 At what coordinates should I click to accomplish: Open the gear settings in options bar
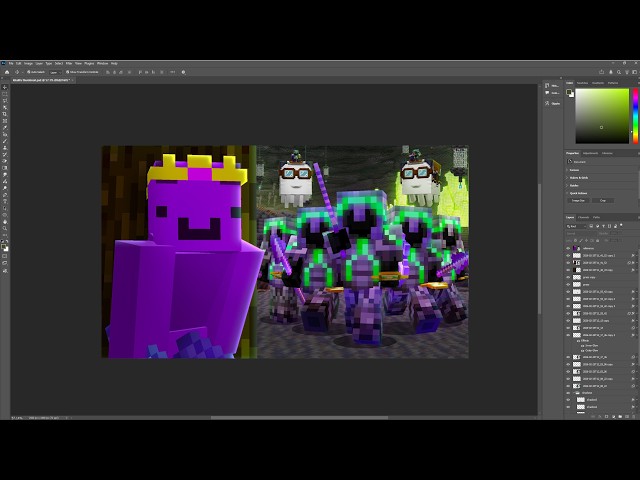(183, 72)
